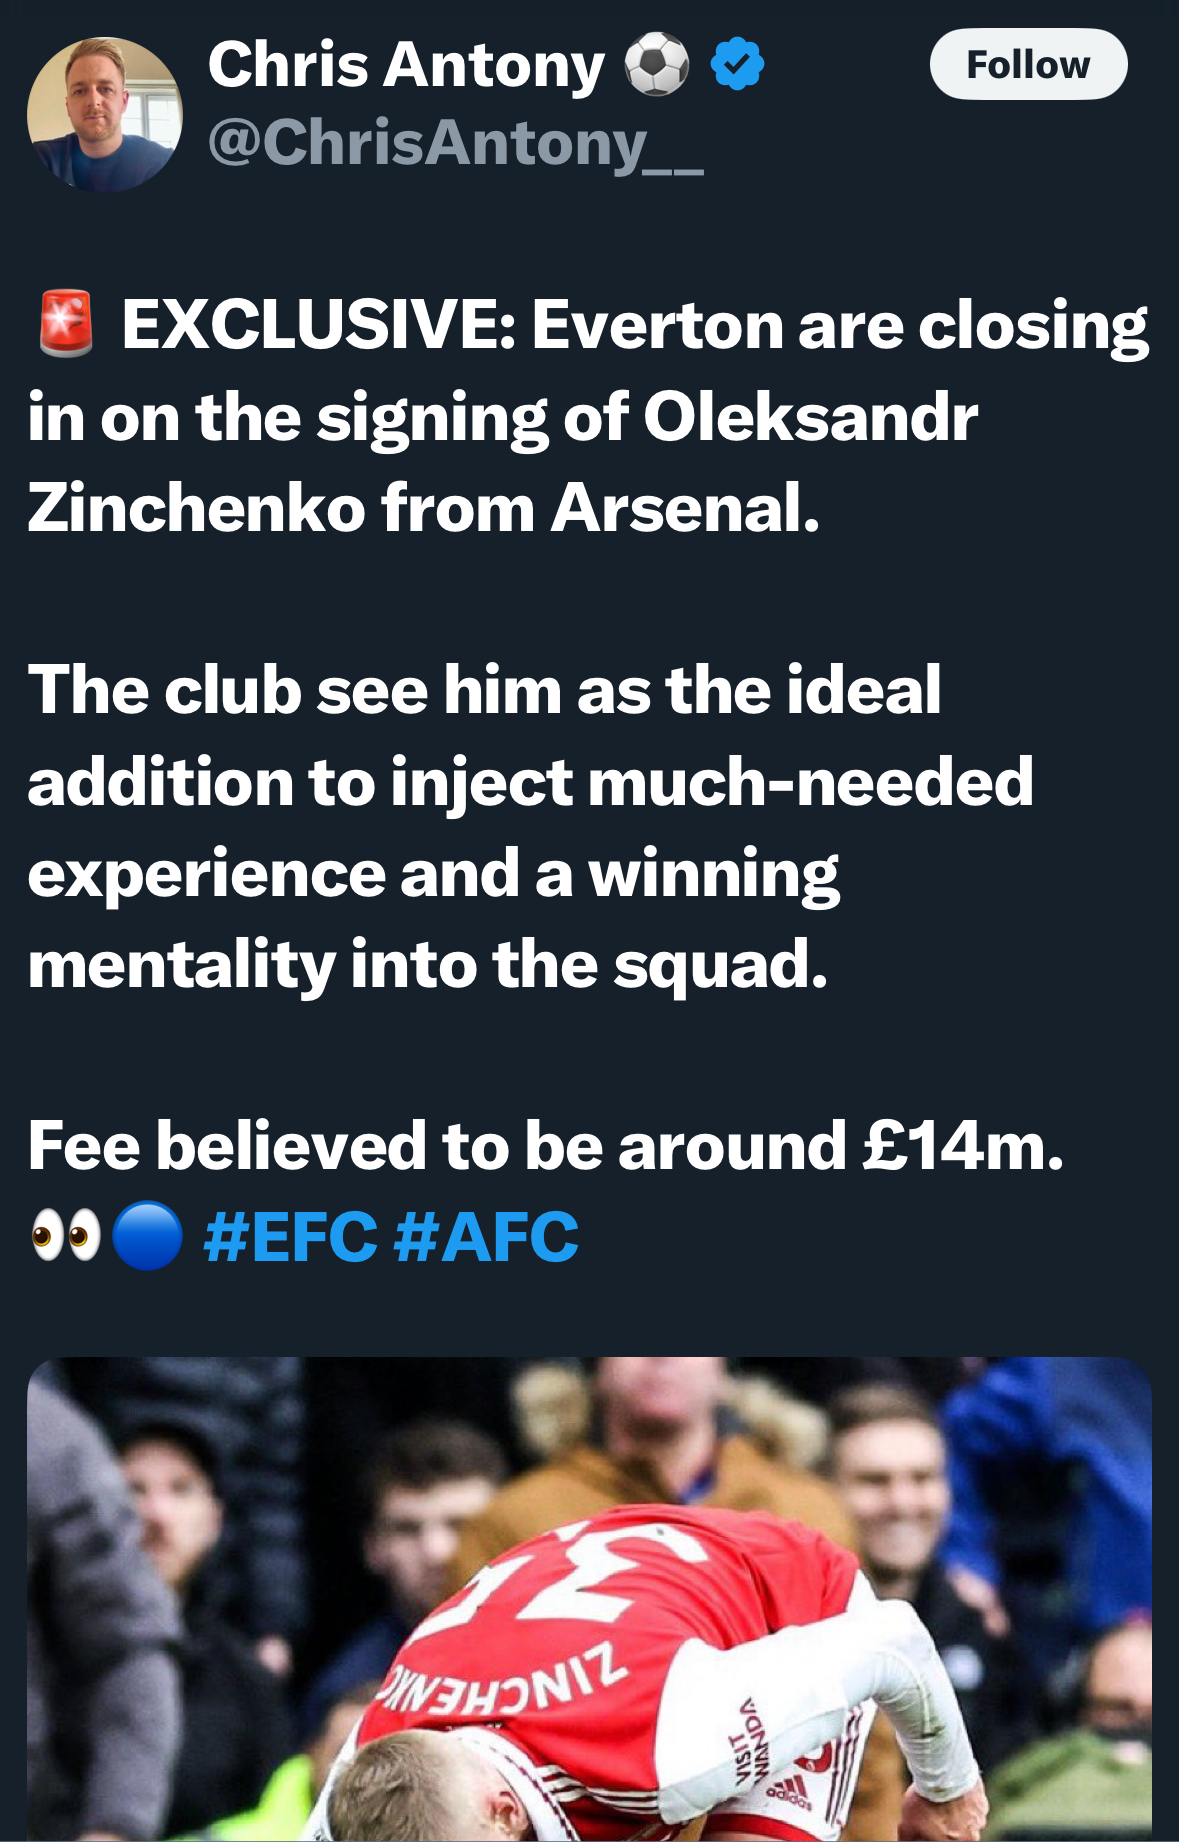This screenshot has height=1842, width=1179.
Task: Click the eyes emoji
Action: point(66,1237)
